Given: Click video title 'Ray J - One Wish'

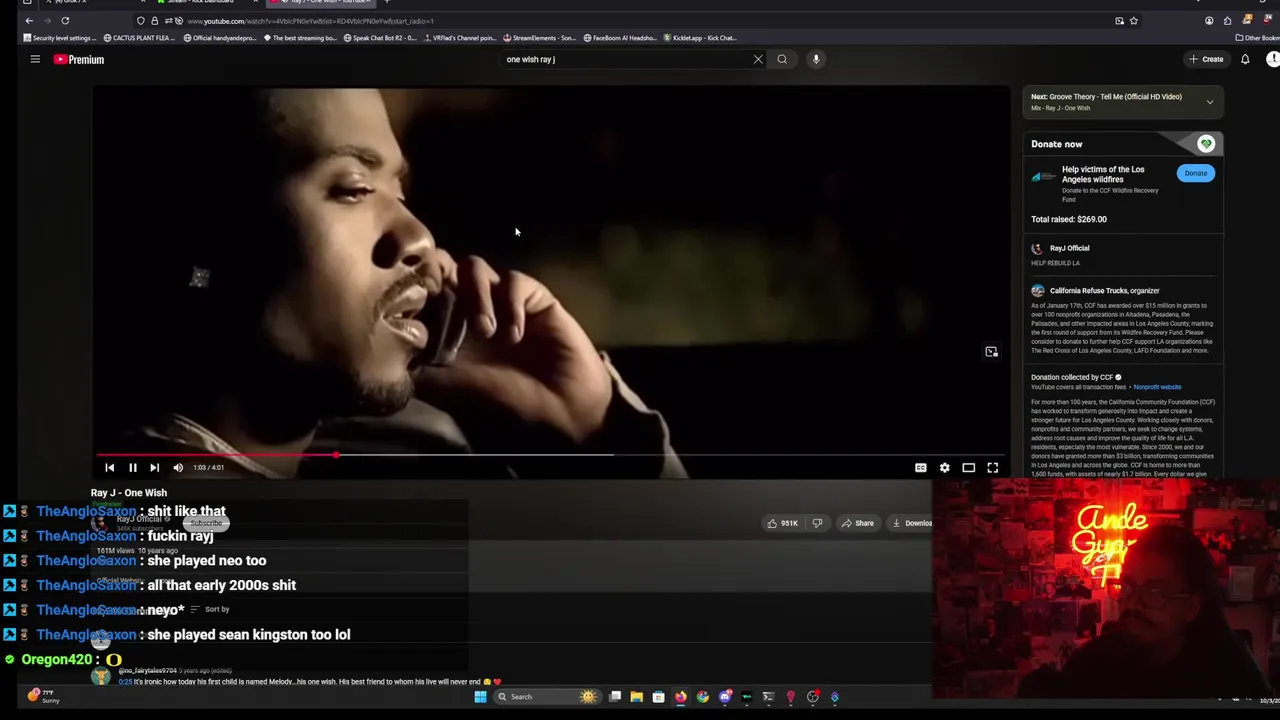Looking at the screenshot, I should pos(129,492).
